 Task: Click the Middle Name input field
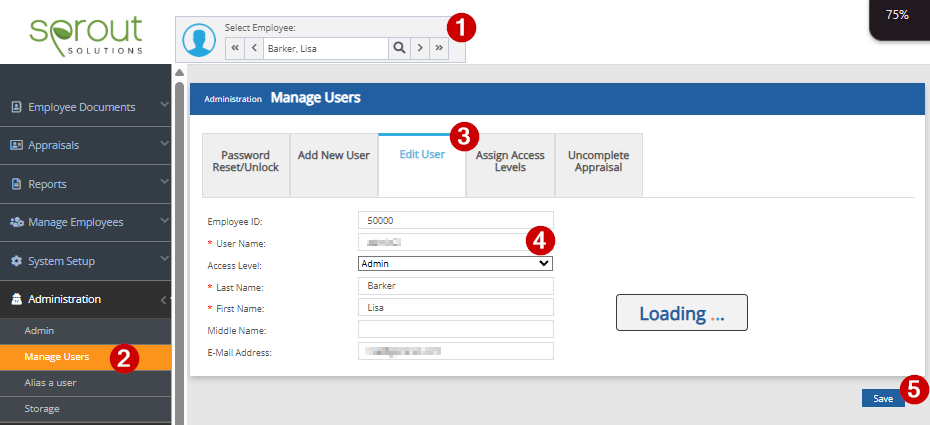coord(455,329)
